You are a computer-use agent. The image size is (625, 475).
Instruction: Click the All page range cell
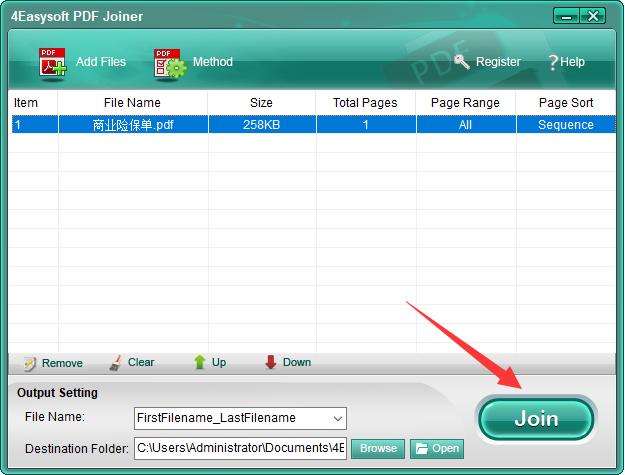[x=466, y=125]
